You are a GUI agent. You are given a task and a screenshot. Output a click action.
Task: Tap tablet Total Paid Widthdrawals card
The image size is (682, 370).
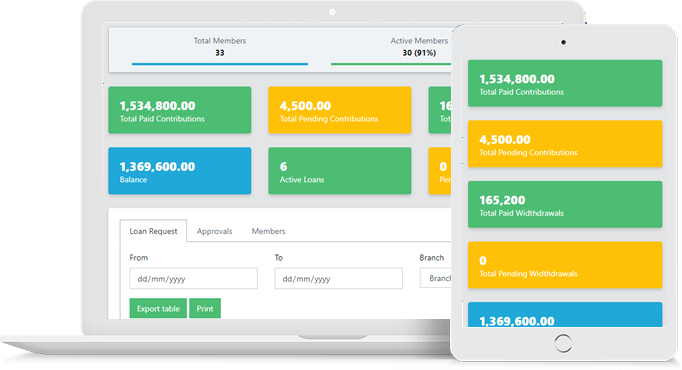click(565, 204)
